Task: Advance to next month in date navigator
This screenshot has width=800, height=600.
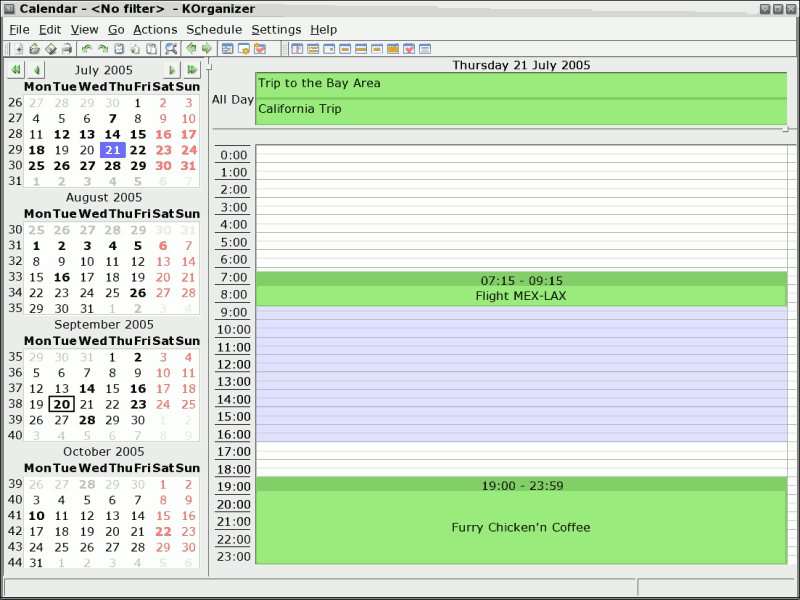Action: point(171,70)
